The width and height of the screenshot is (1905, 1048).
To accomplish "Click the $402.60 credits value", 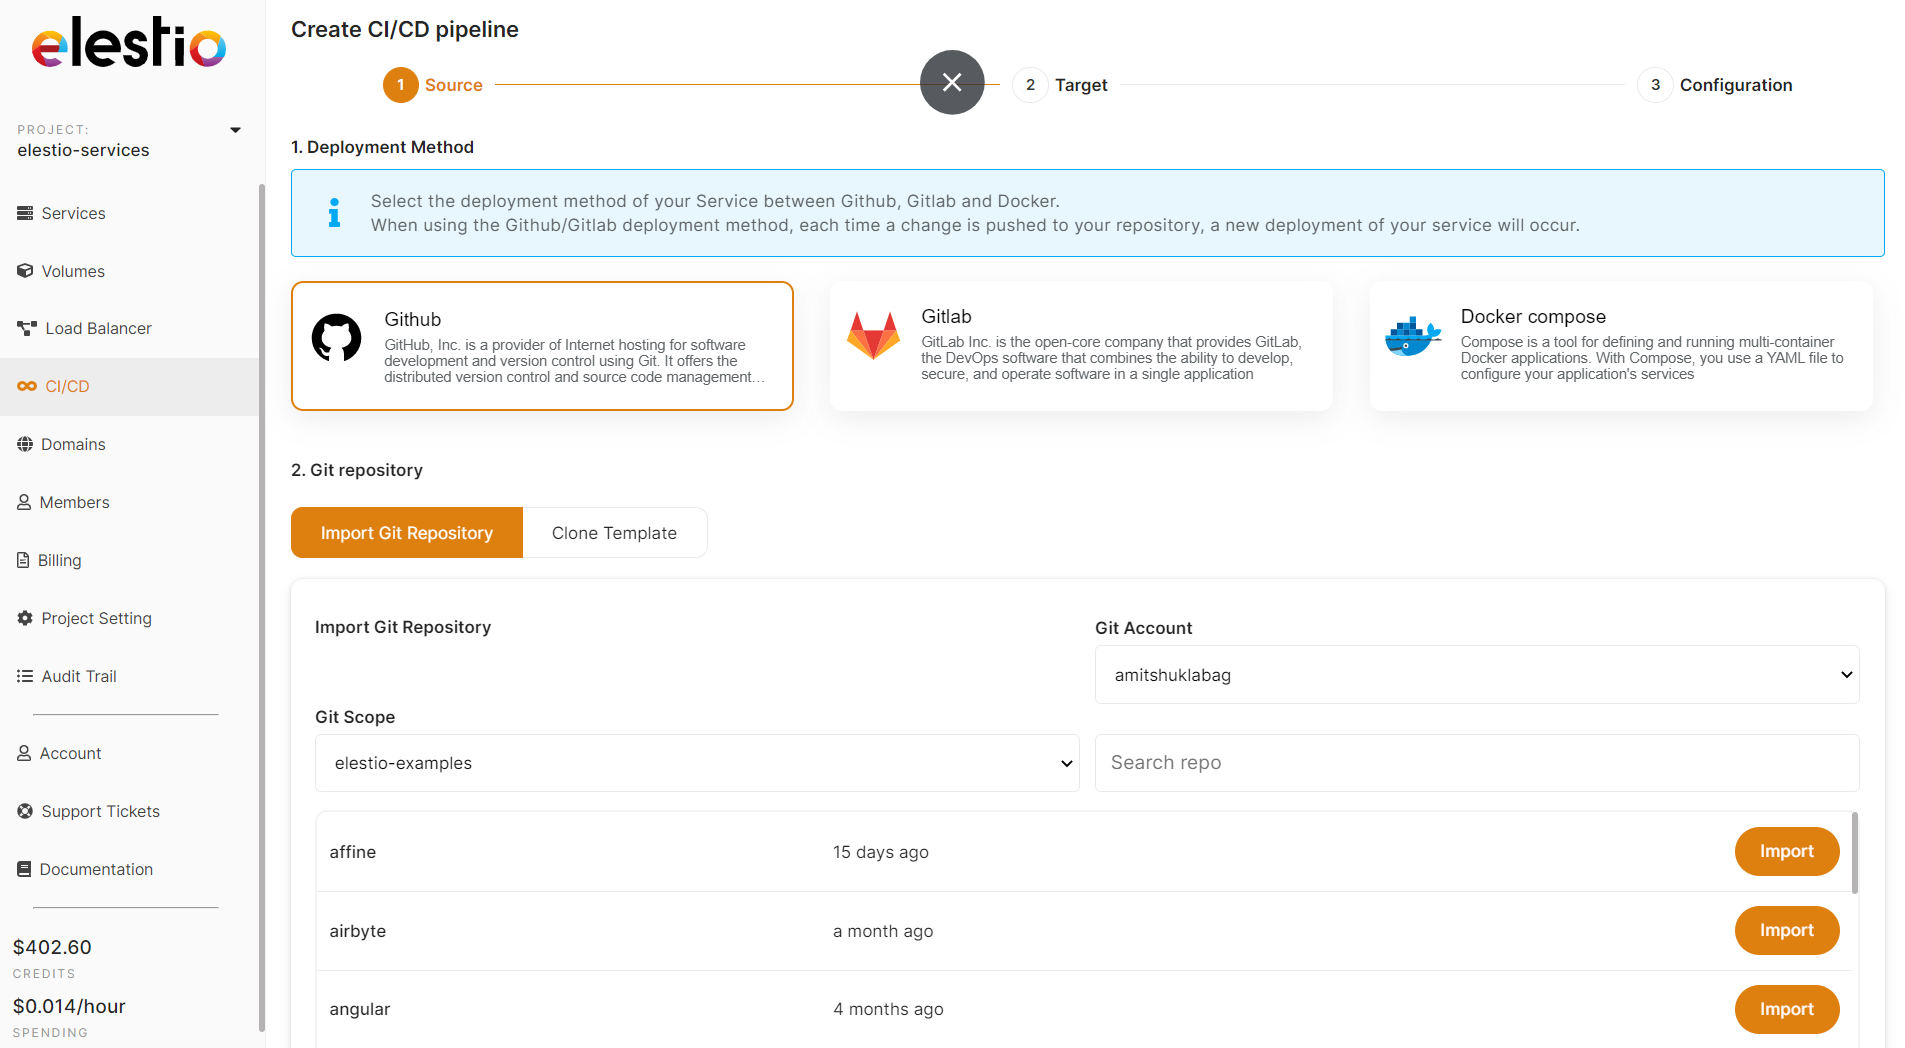I will pyautogui.click(x=52, y=947).
